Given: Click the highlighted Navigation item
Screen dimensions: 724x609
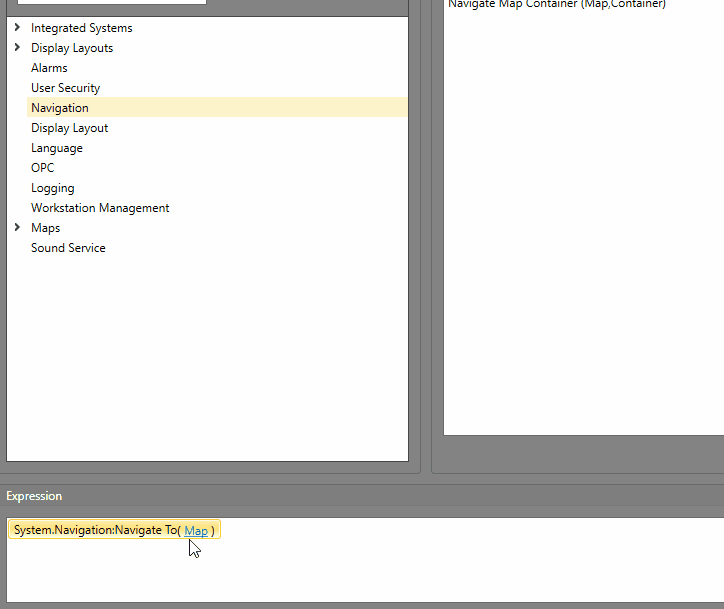Looking at the screenshot, I should [x=60, y=108].
